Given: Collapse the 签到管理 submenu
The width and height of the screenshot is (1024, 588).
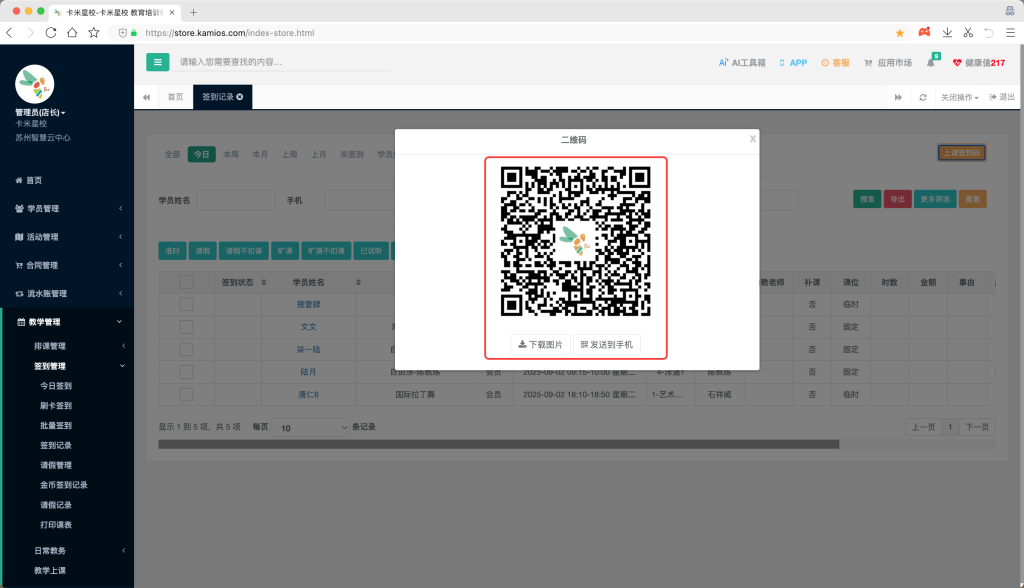Looking at the screenshot, I should (67, 367).
